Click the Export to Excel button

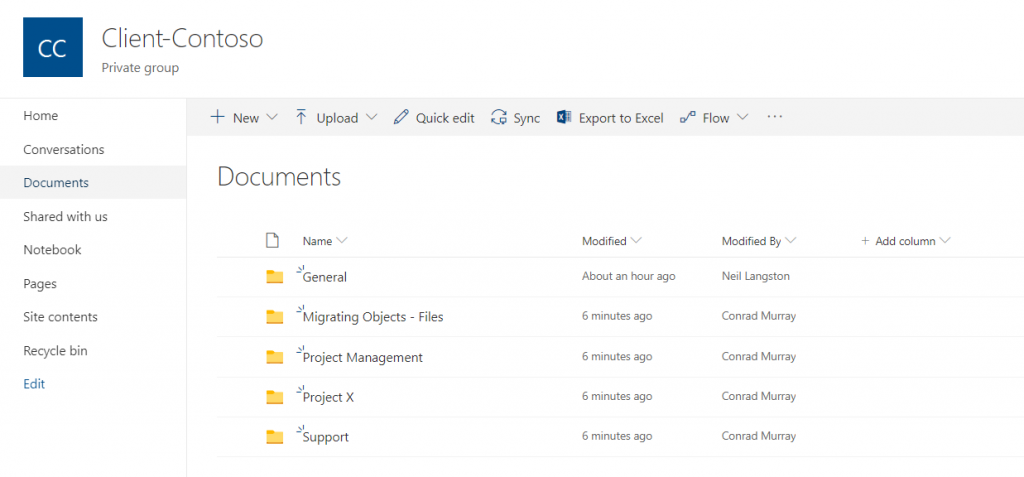pyautogui.click(x=610, y=118)
